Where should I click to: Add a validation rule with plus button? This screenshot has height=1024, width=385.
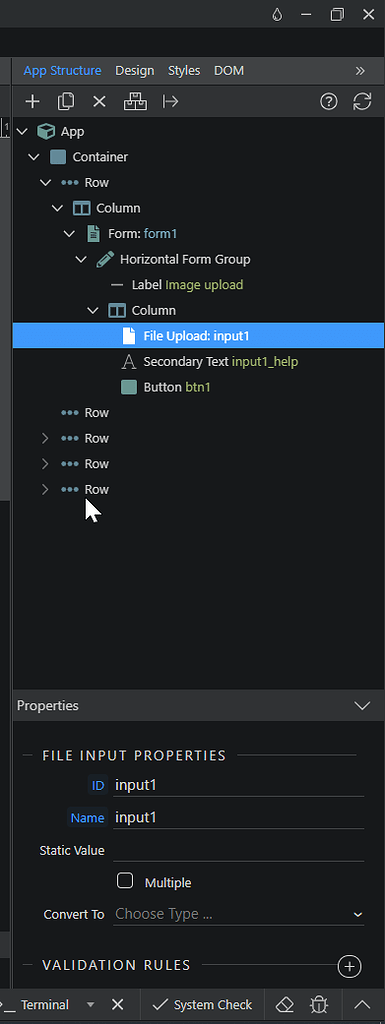pos(349,967)
